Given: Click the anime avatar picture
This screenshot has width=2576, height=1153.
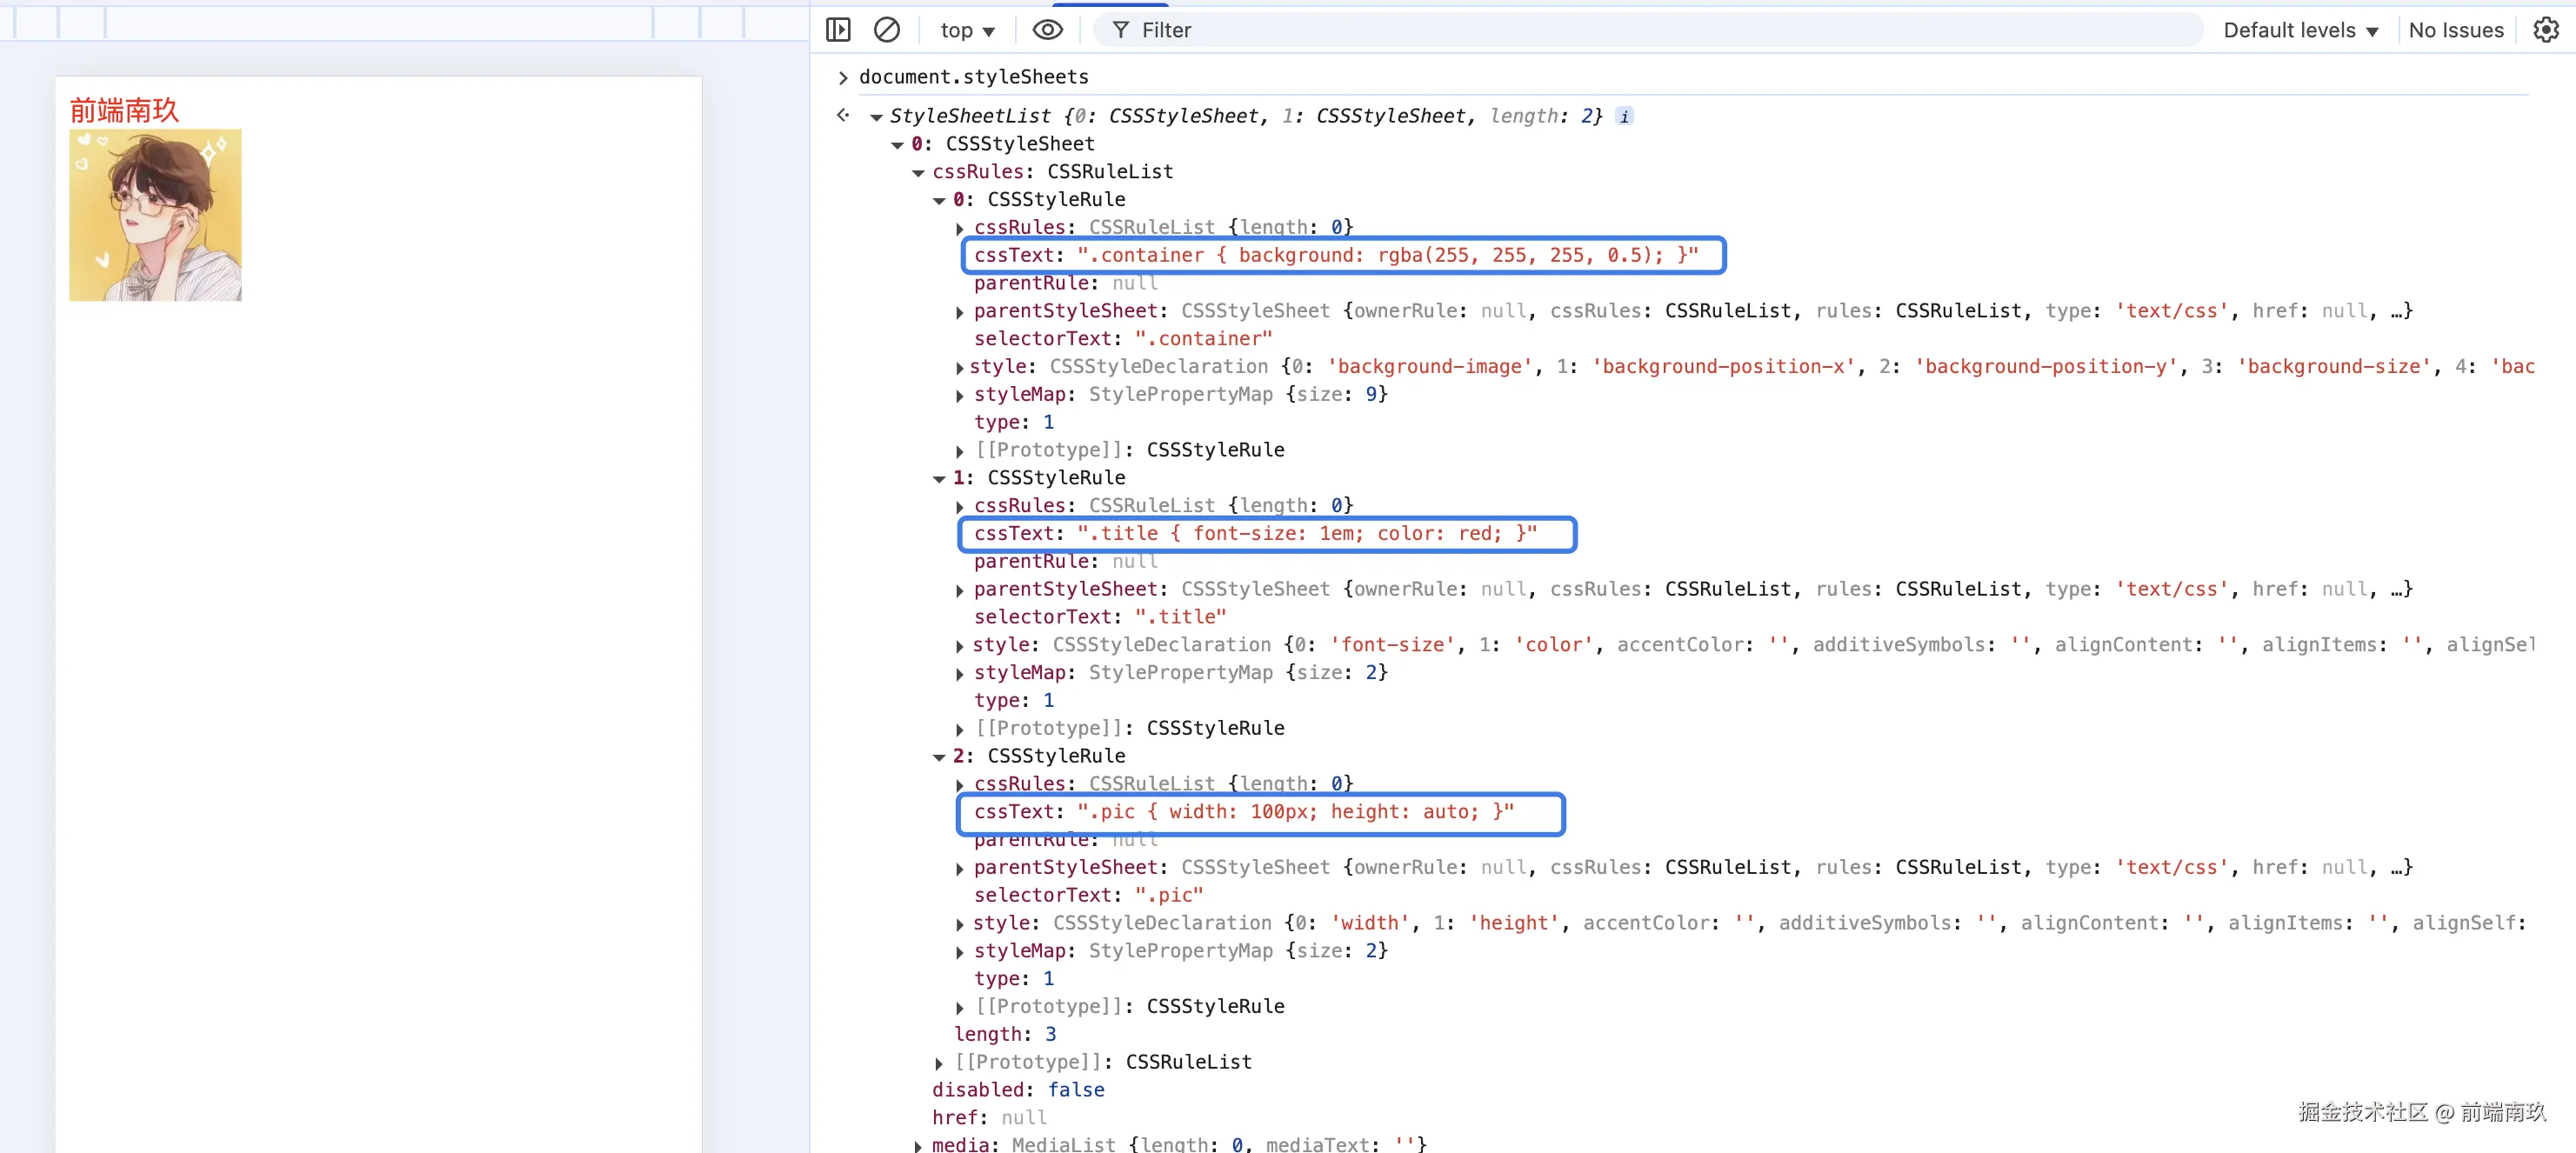Looking at the screenshot, I should [x=155, y=215].
